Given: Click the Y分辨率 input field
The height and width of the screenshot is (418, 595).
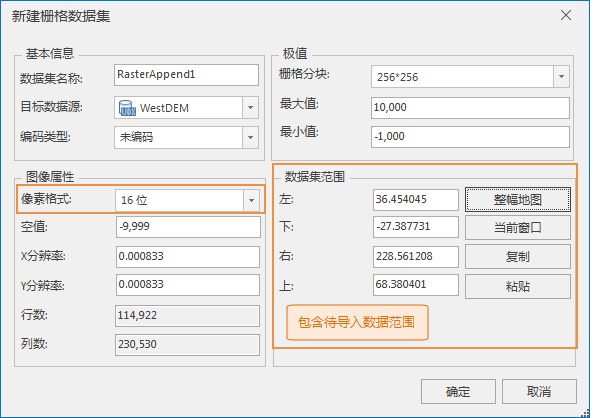Looking at the screenshot, I should click(188, 285).
